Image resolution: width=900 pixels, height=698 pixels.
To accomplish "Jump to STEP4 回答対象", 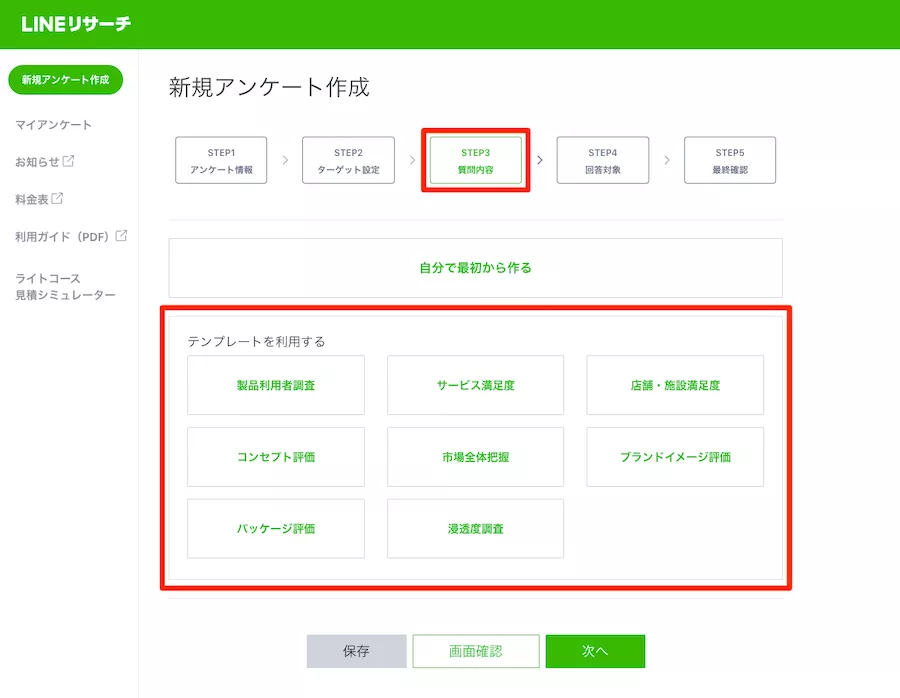I will coord(602,160).
